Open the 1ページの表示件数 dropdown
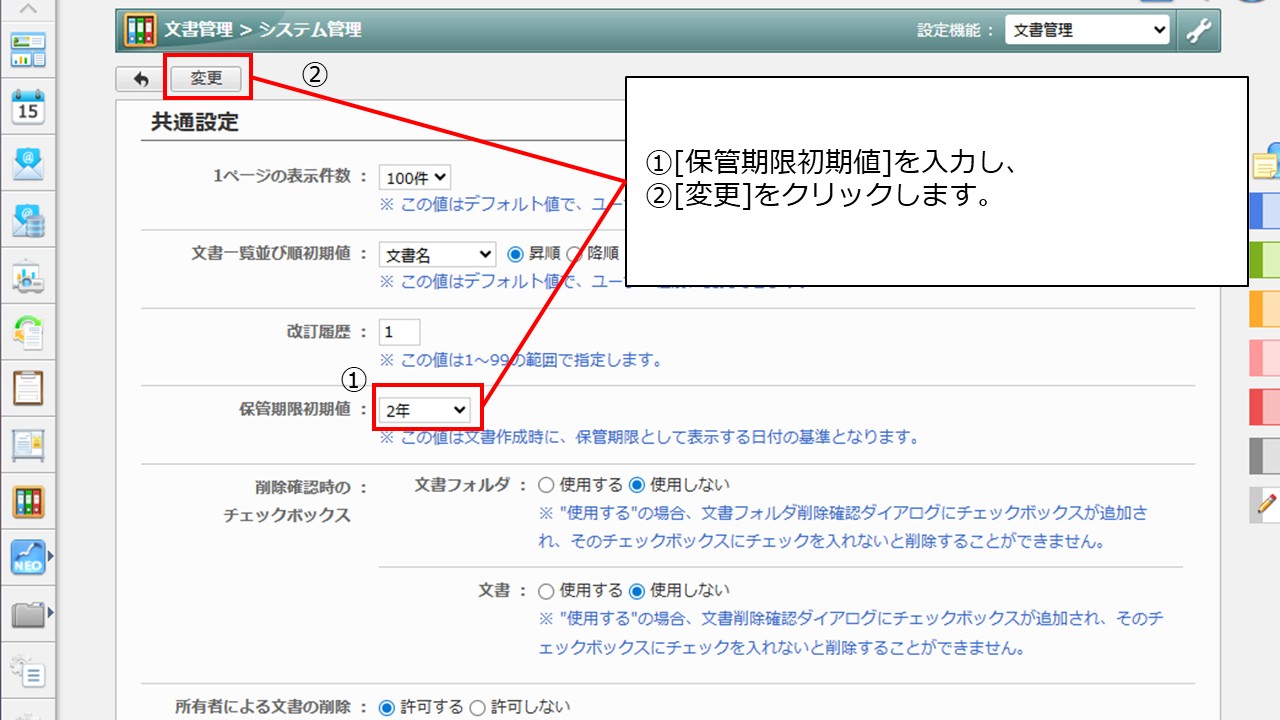Screen dimensions: 1280x720 coord(415,178)
